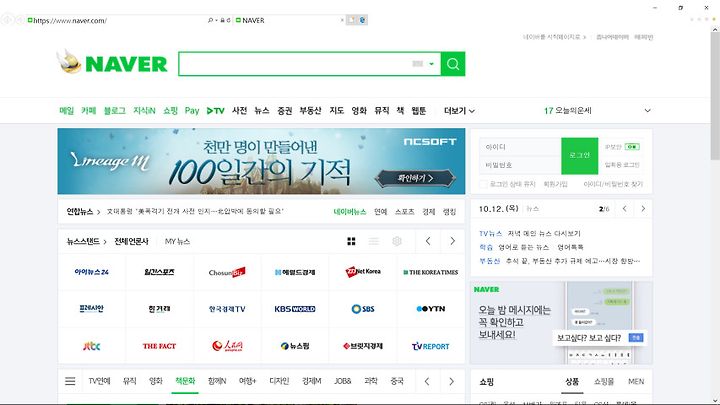Open the topic list hamburger menu
Image resolution: width=720 pixels, height=405 pixels.
point(70,381)
